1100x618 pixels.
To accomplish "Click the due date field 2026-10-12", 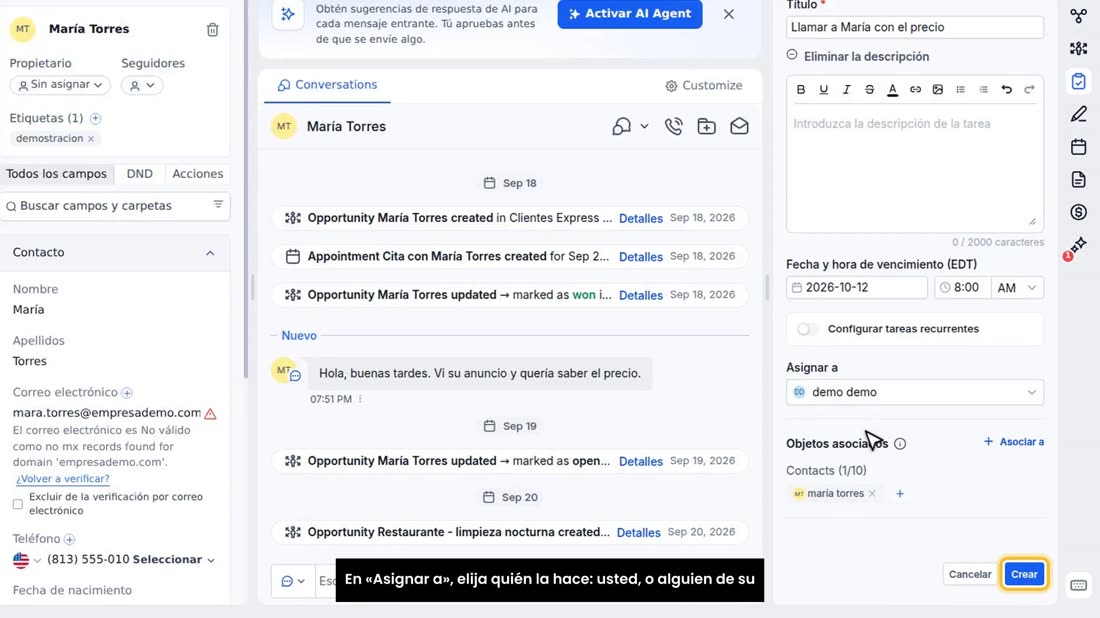I will pos(857,288).
